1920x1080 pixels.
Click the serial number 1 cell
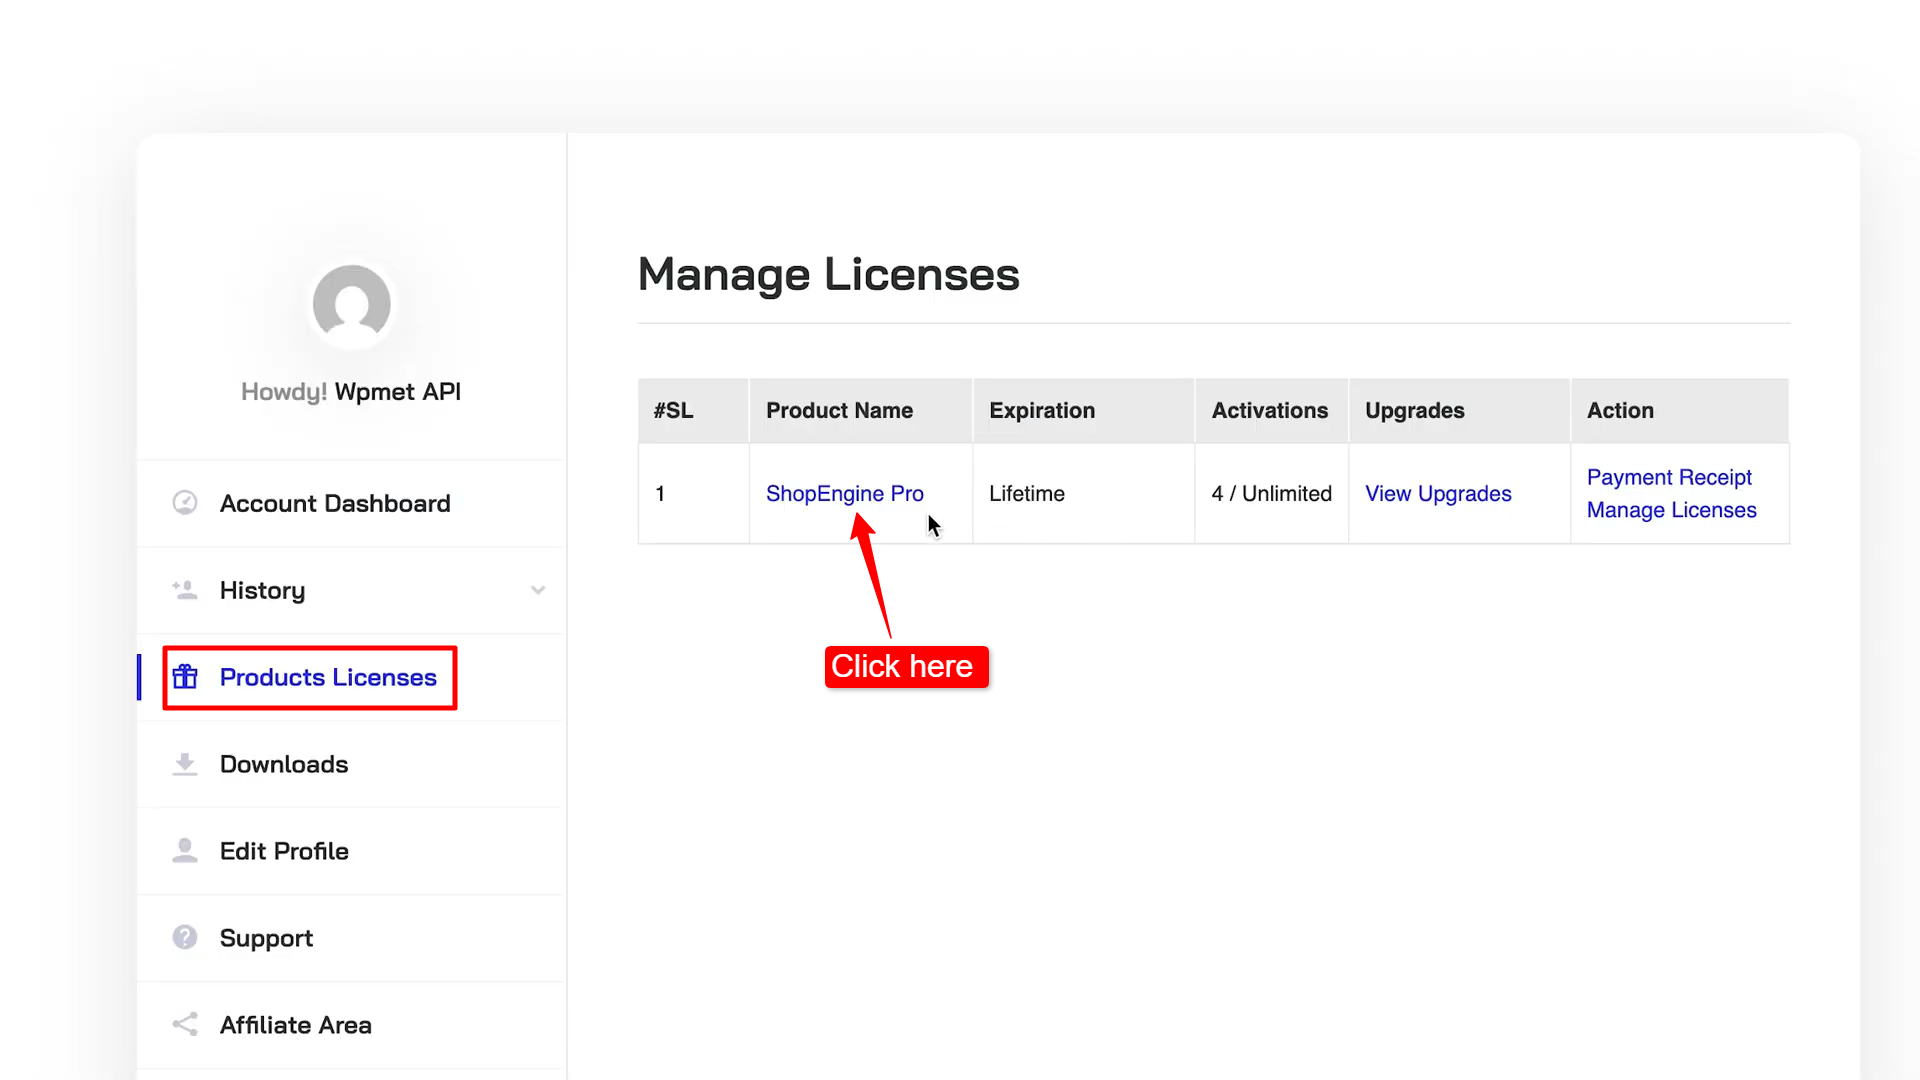tap(694, 494)
